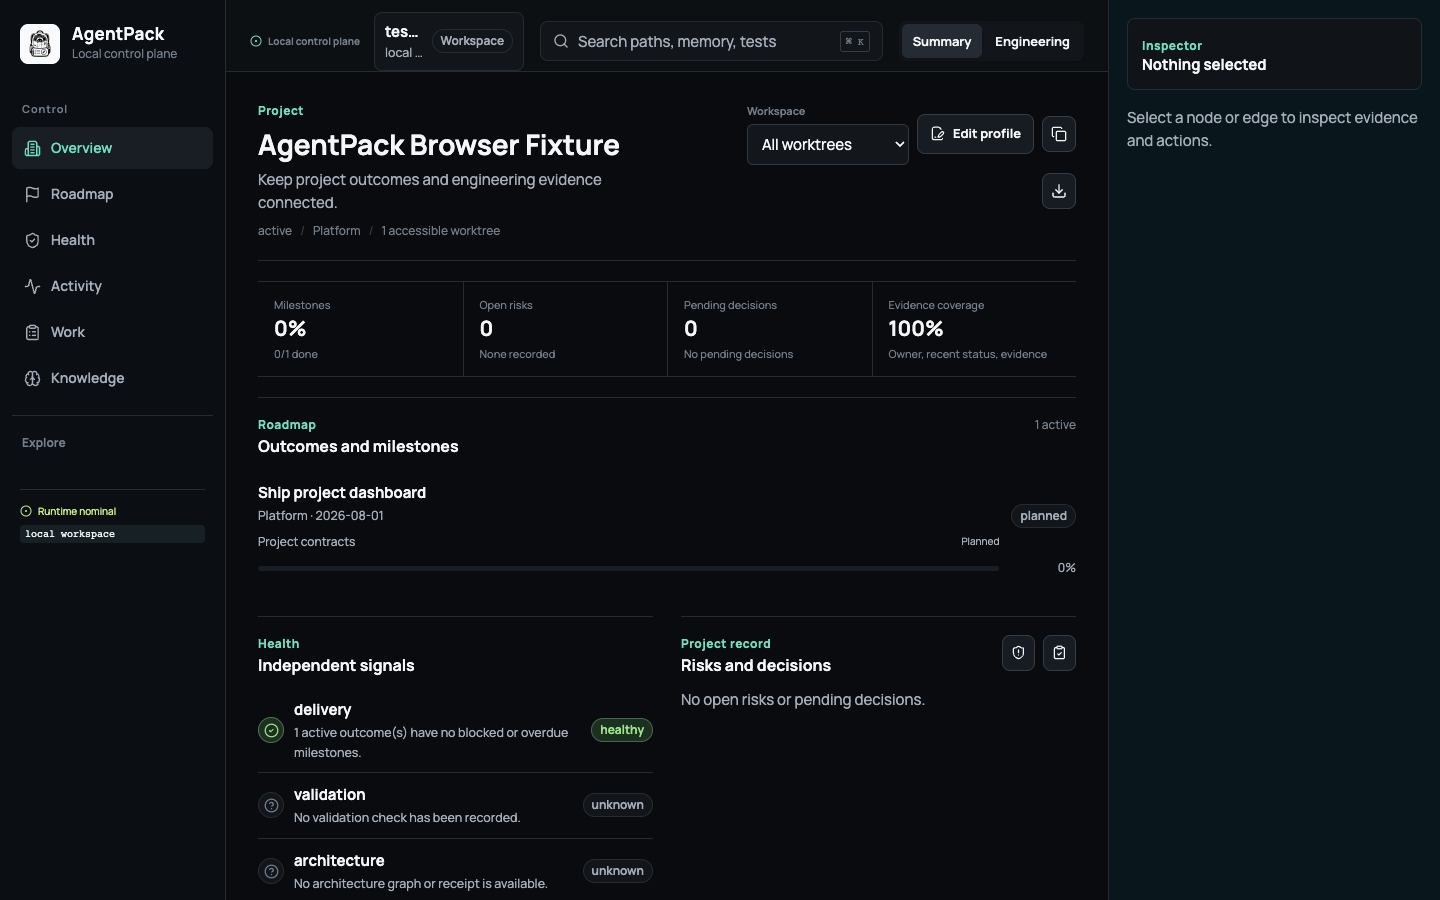1440x900 pixels.
Task: Click the shield icon in Risks and decisions
Action: 1018,653
